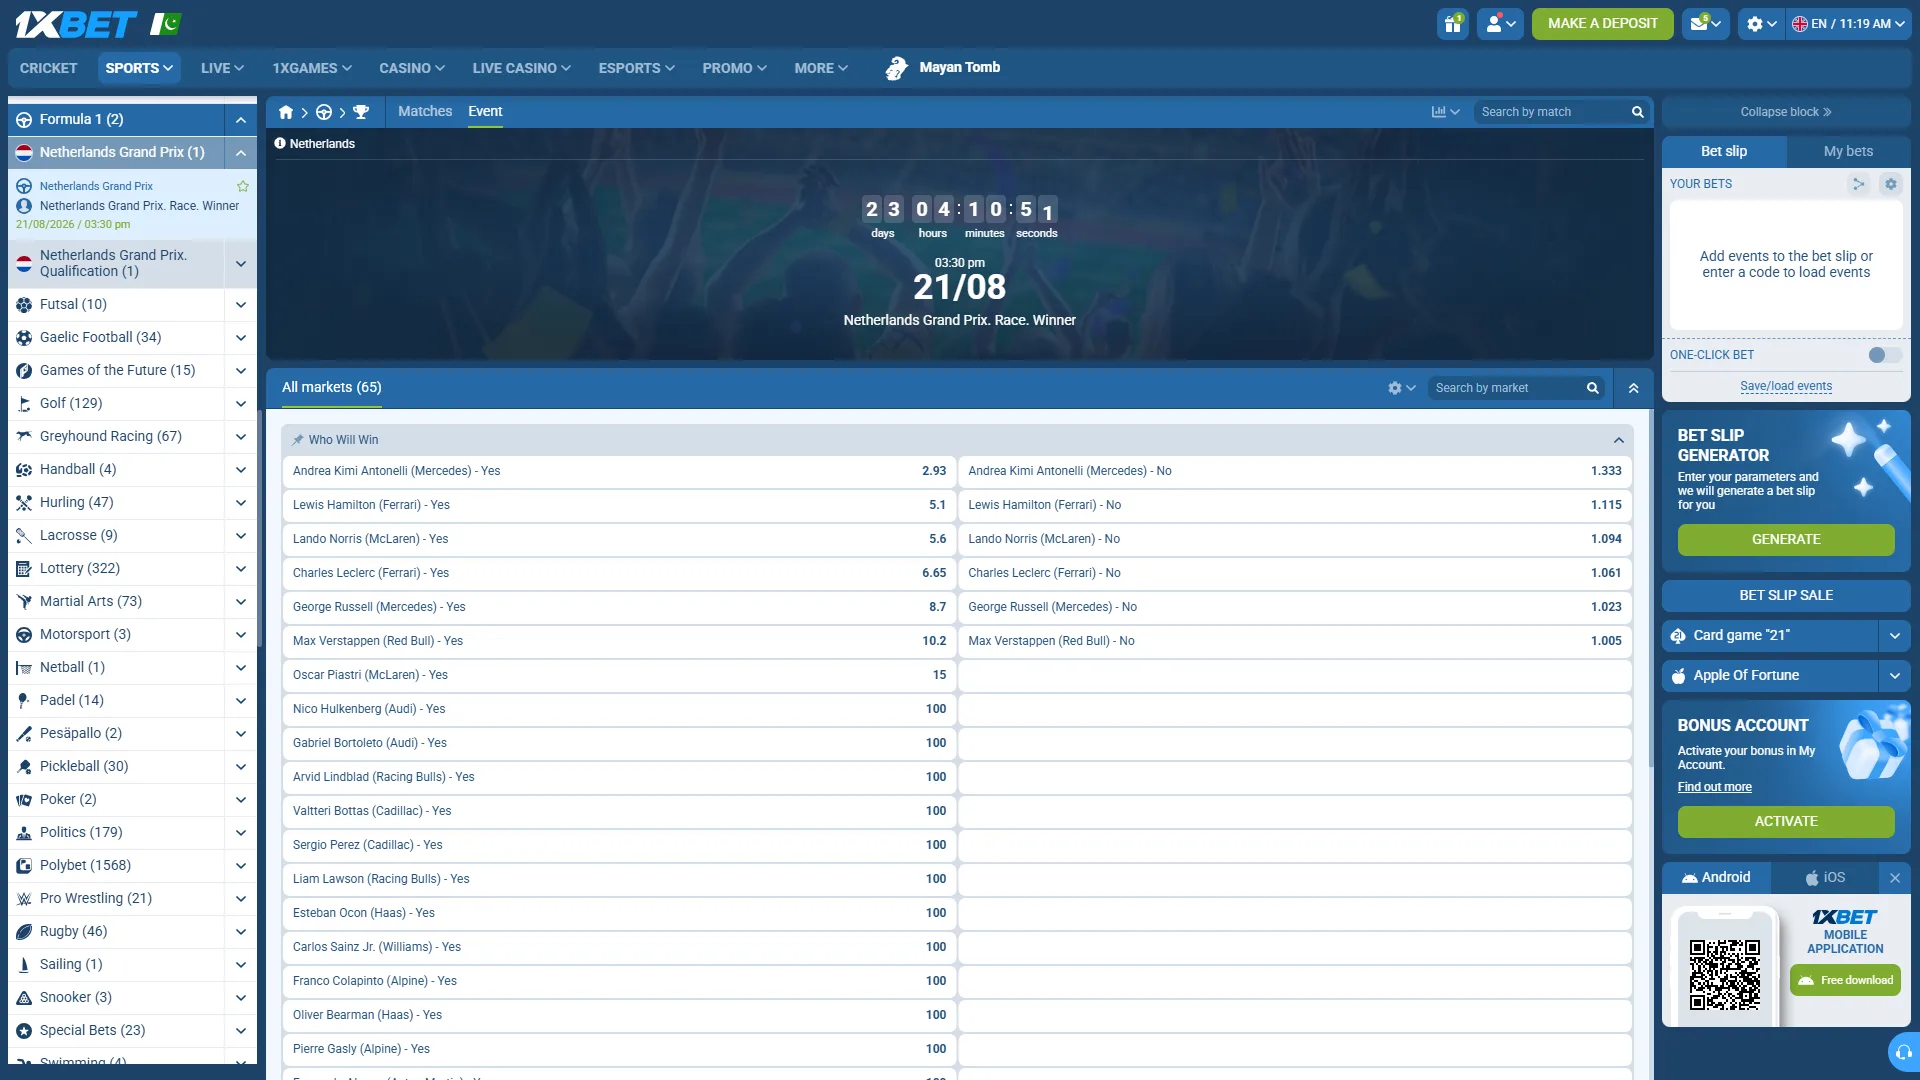
Task: Click the Activate bonus button
Action: click(1786, 822)
